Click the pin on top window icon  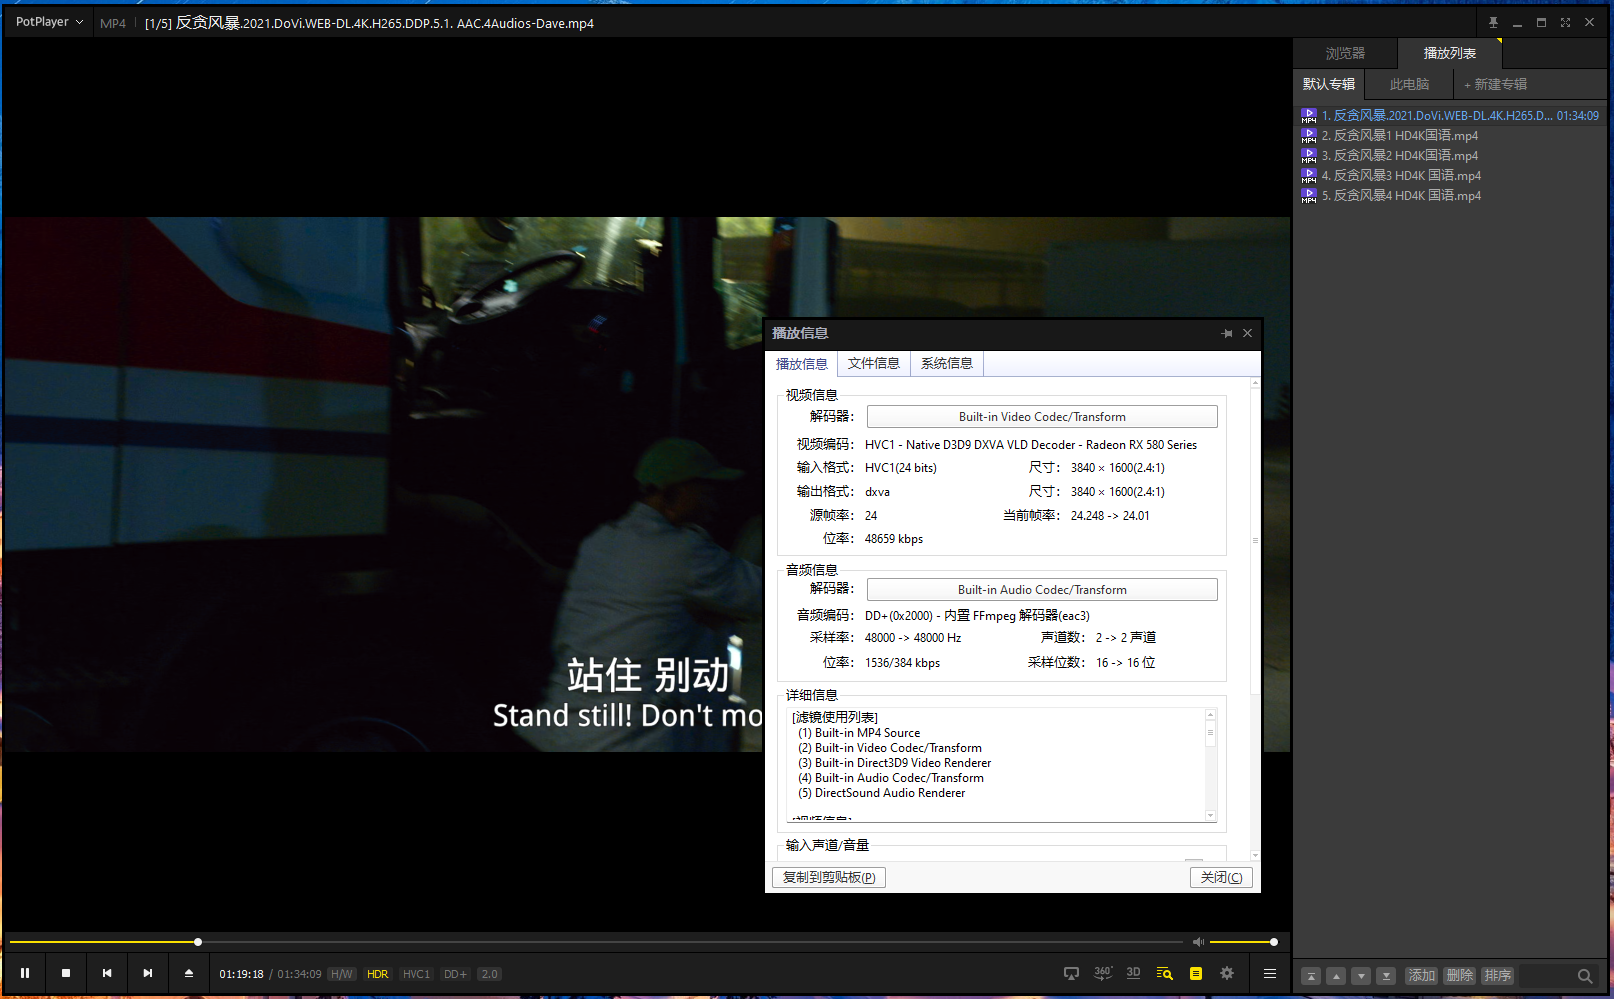(x=1493, y=22)
